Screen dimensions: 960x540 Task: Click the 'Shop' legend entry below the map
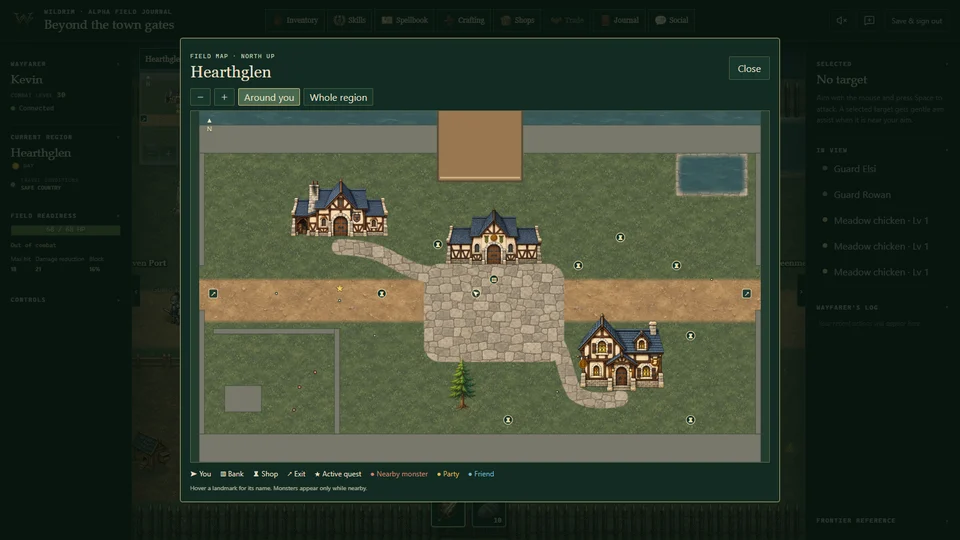[x=266, y=474]
